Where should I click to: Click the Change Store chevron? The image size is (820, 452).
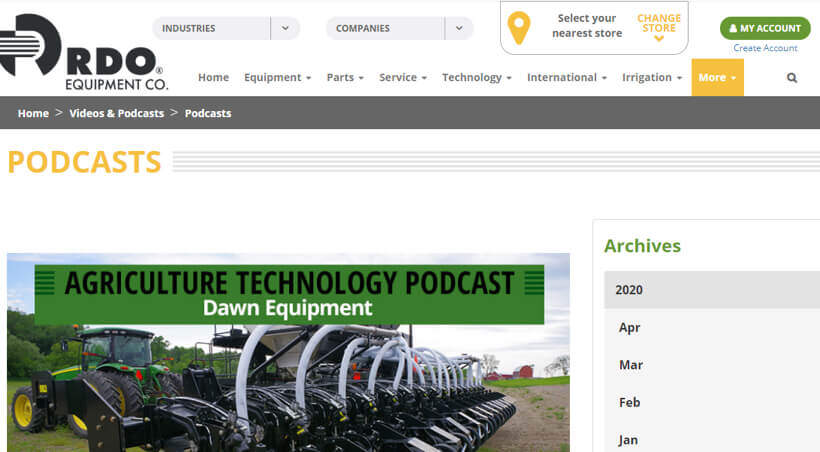click(x=659, y=39)
